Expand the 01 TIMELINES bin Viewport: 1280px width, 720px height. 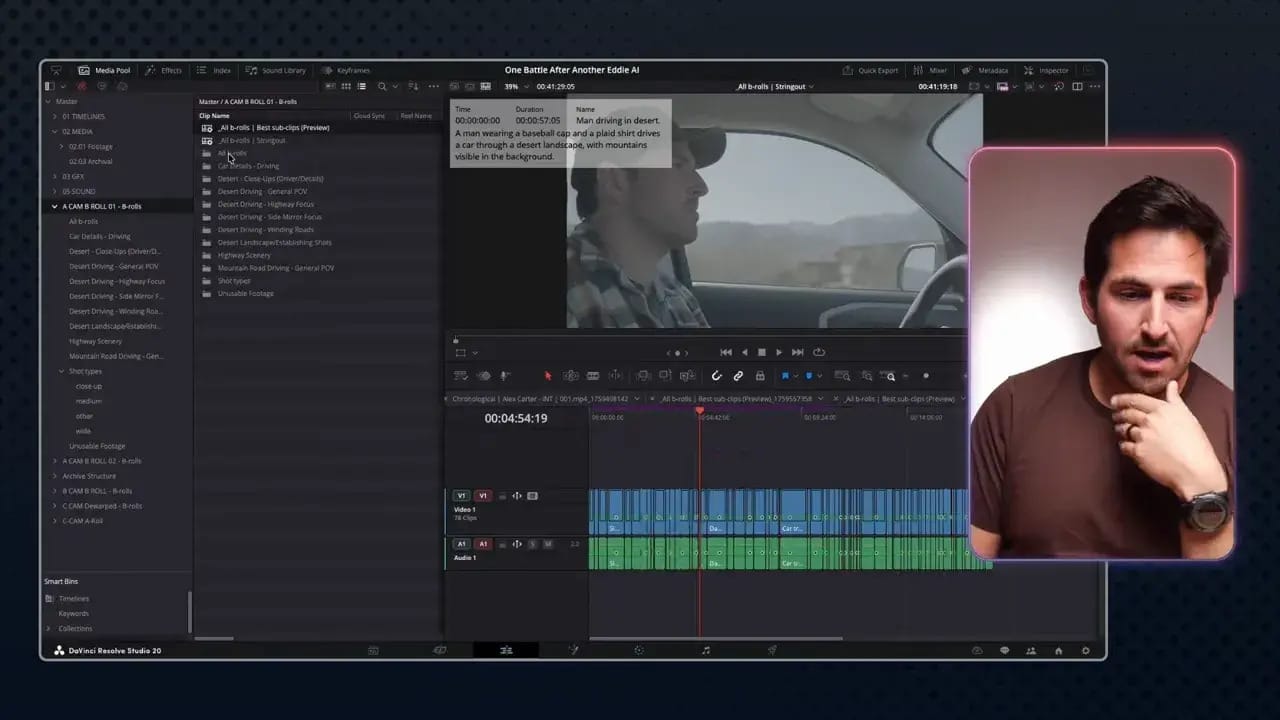[55, 116]
